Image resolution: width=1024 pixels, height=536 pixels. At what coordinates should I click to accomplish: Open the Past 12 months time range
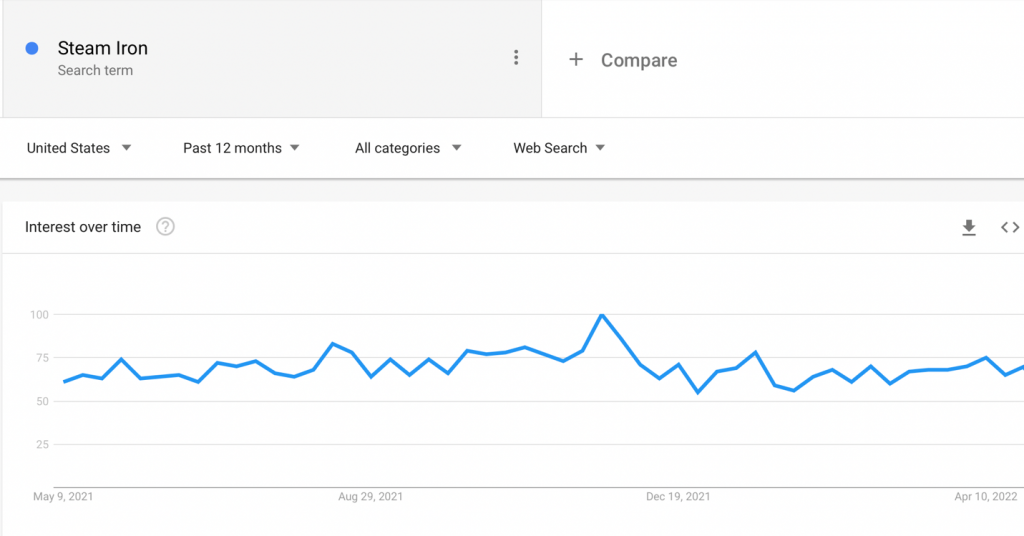(241, 148)
